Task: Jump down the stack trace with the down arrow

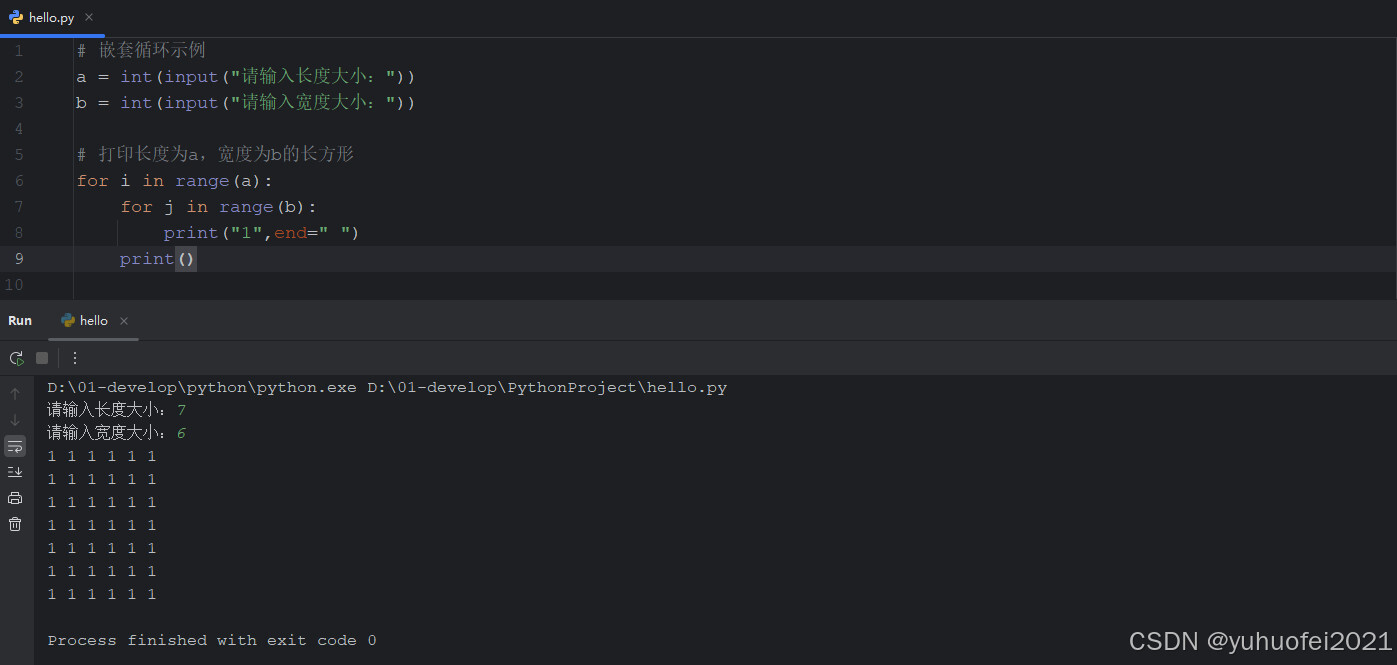Action: pos(15,420)
